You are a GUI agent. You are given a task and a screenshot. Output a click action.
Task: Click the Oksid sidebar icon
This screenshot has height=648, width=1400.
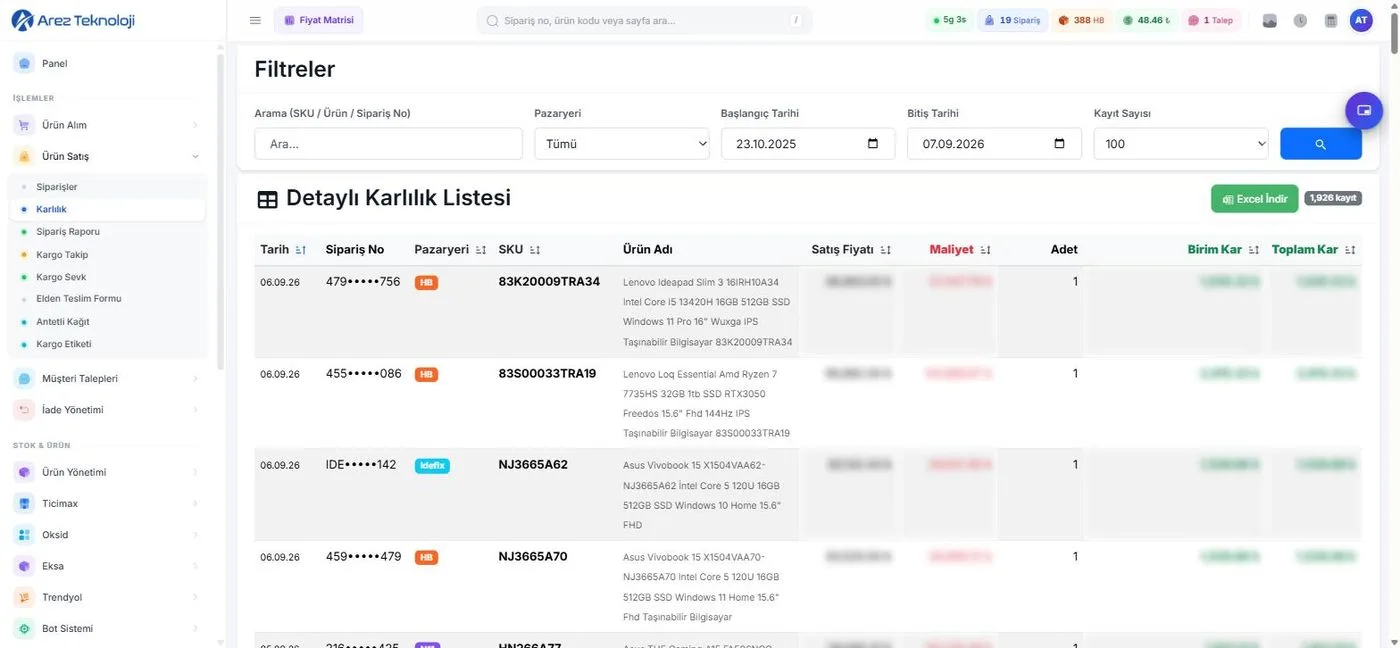(x=24, y=535)
